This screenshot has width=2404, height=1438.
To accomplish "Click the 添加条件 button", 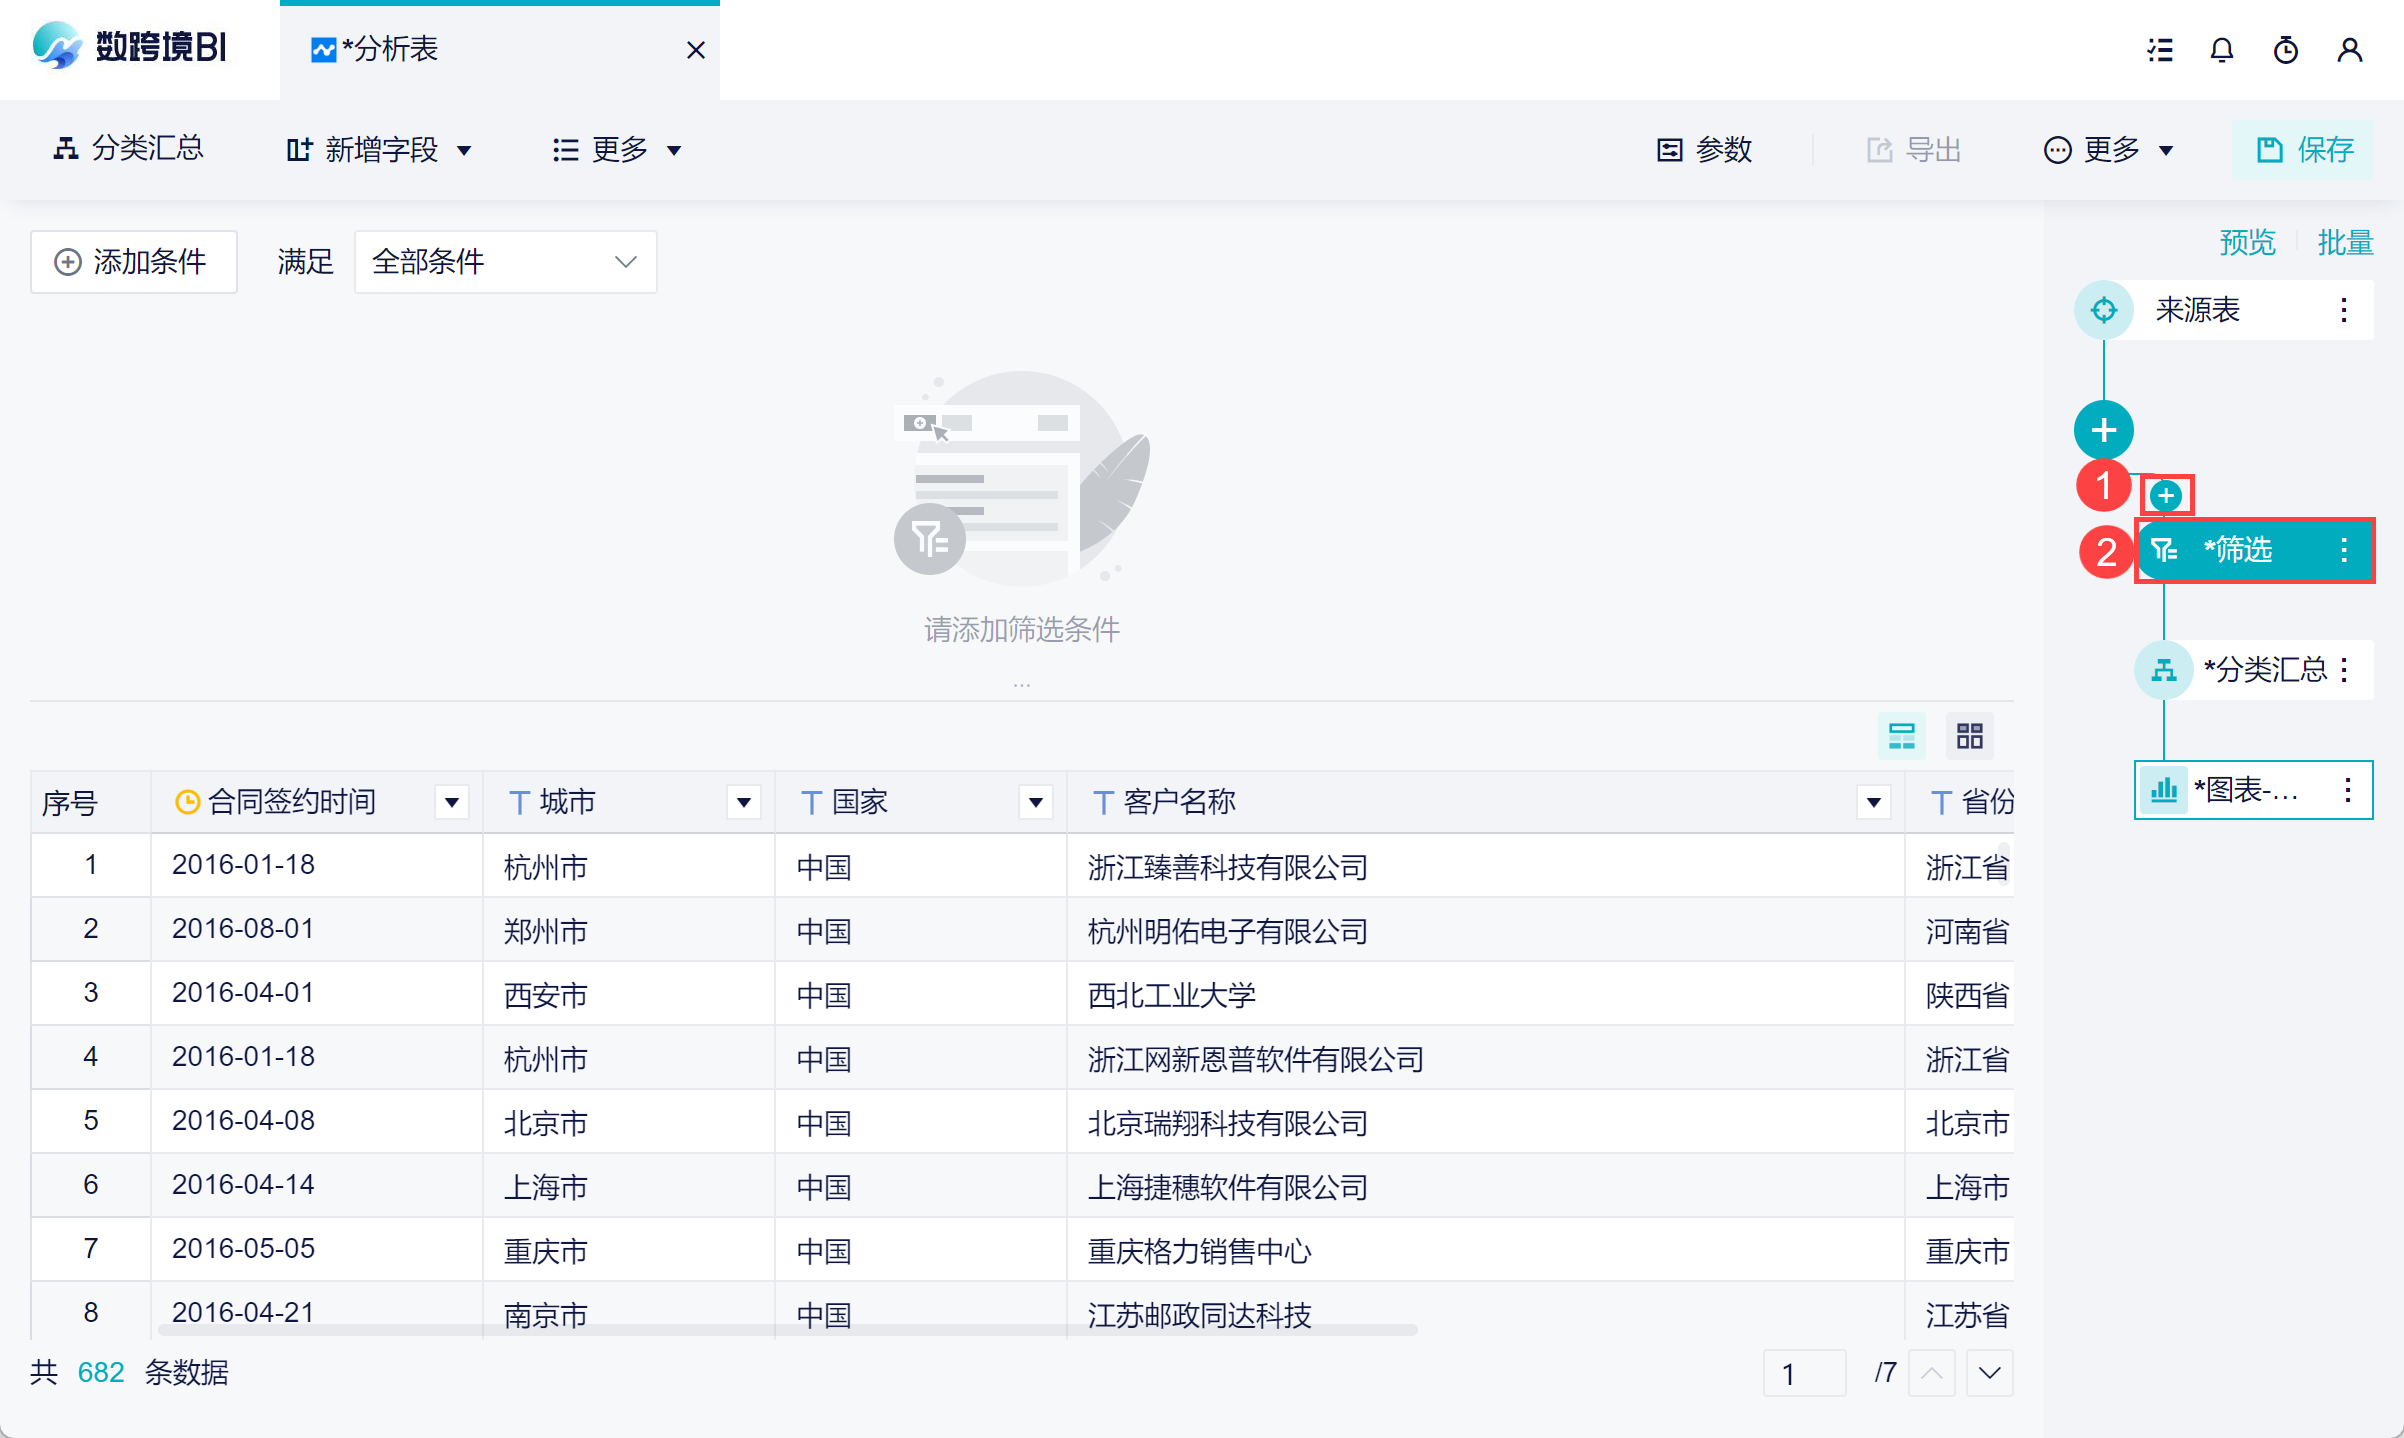I will click(x=133, y=262).
